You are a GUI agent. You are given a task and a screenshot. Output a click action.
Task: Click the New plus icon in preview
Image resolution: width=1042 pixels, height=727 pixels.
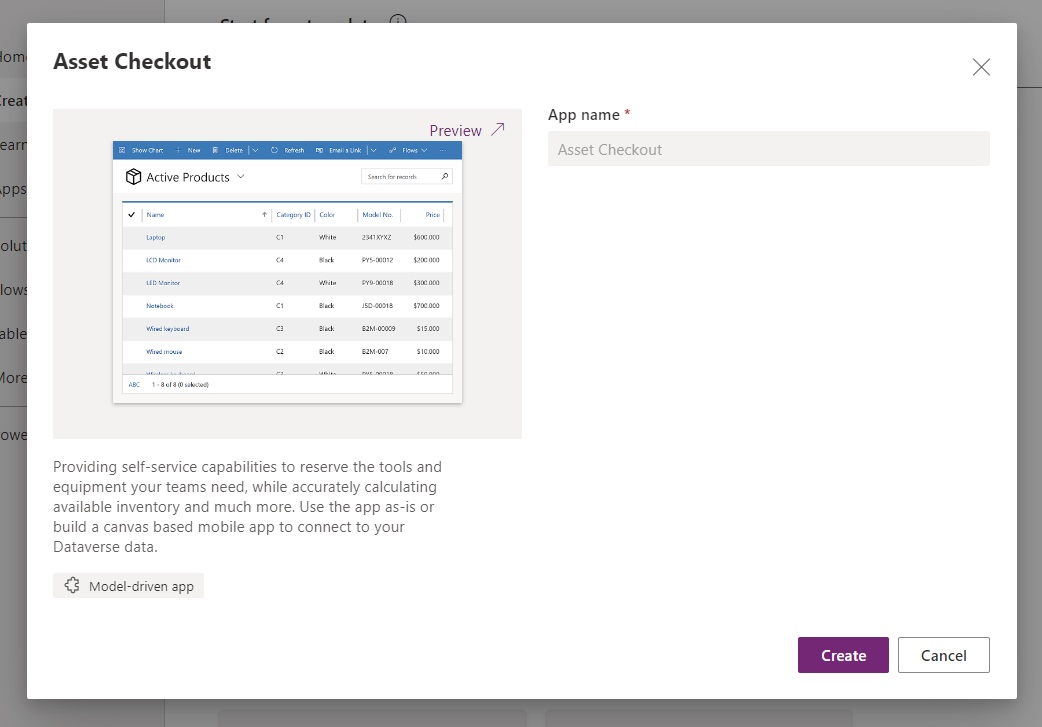(178, 150)
